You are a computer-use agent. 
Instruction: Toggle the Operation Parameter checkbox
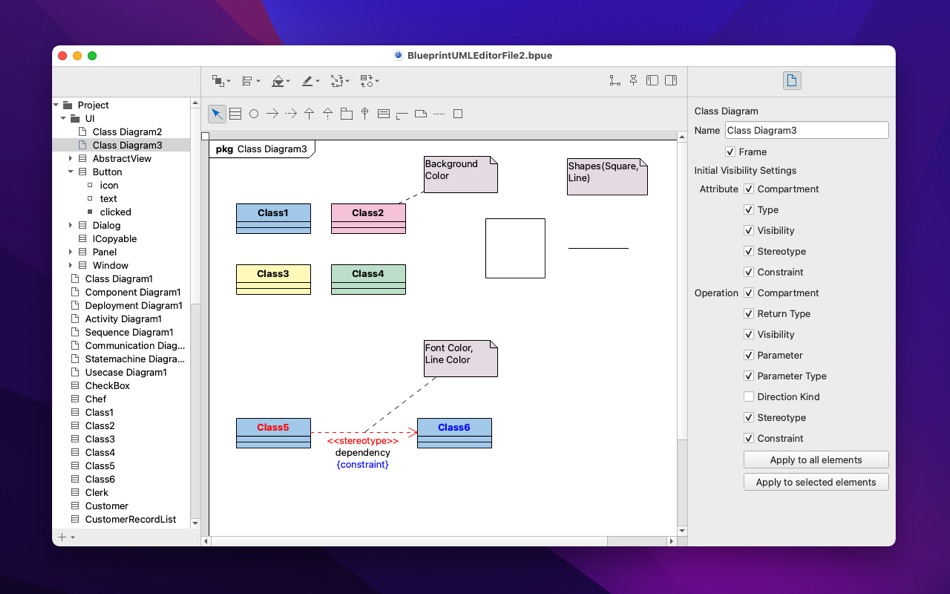749,355
